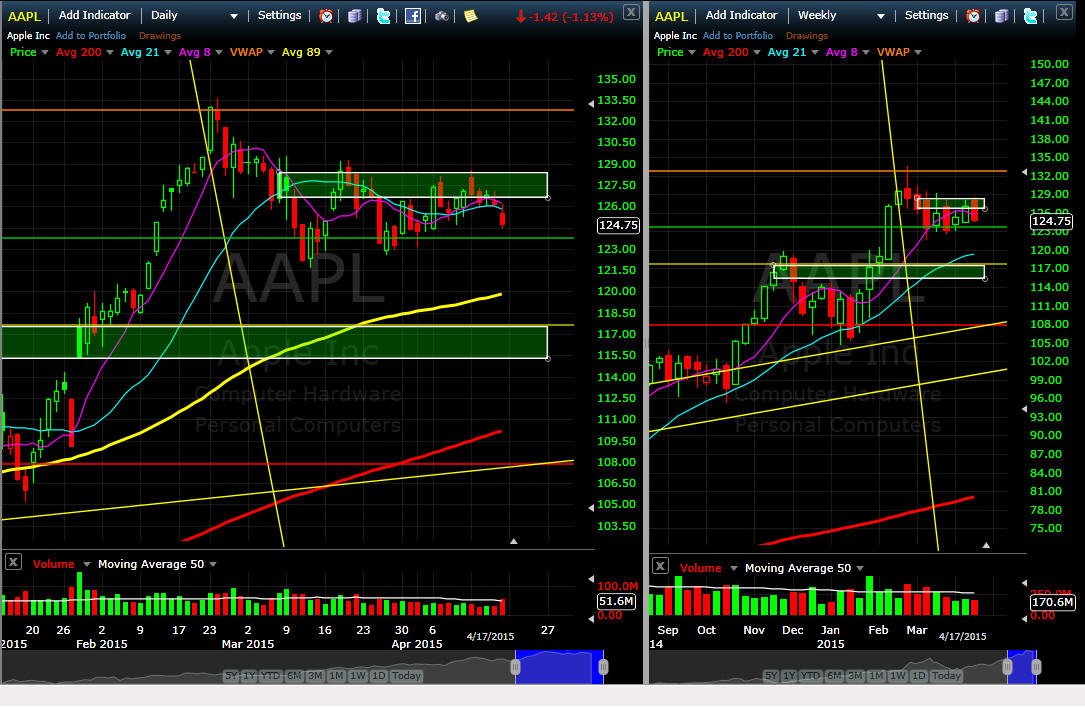Screen dimensions: 1085x708
Task: Select 6M range in Daily chart
Action: tap(294, 676)
